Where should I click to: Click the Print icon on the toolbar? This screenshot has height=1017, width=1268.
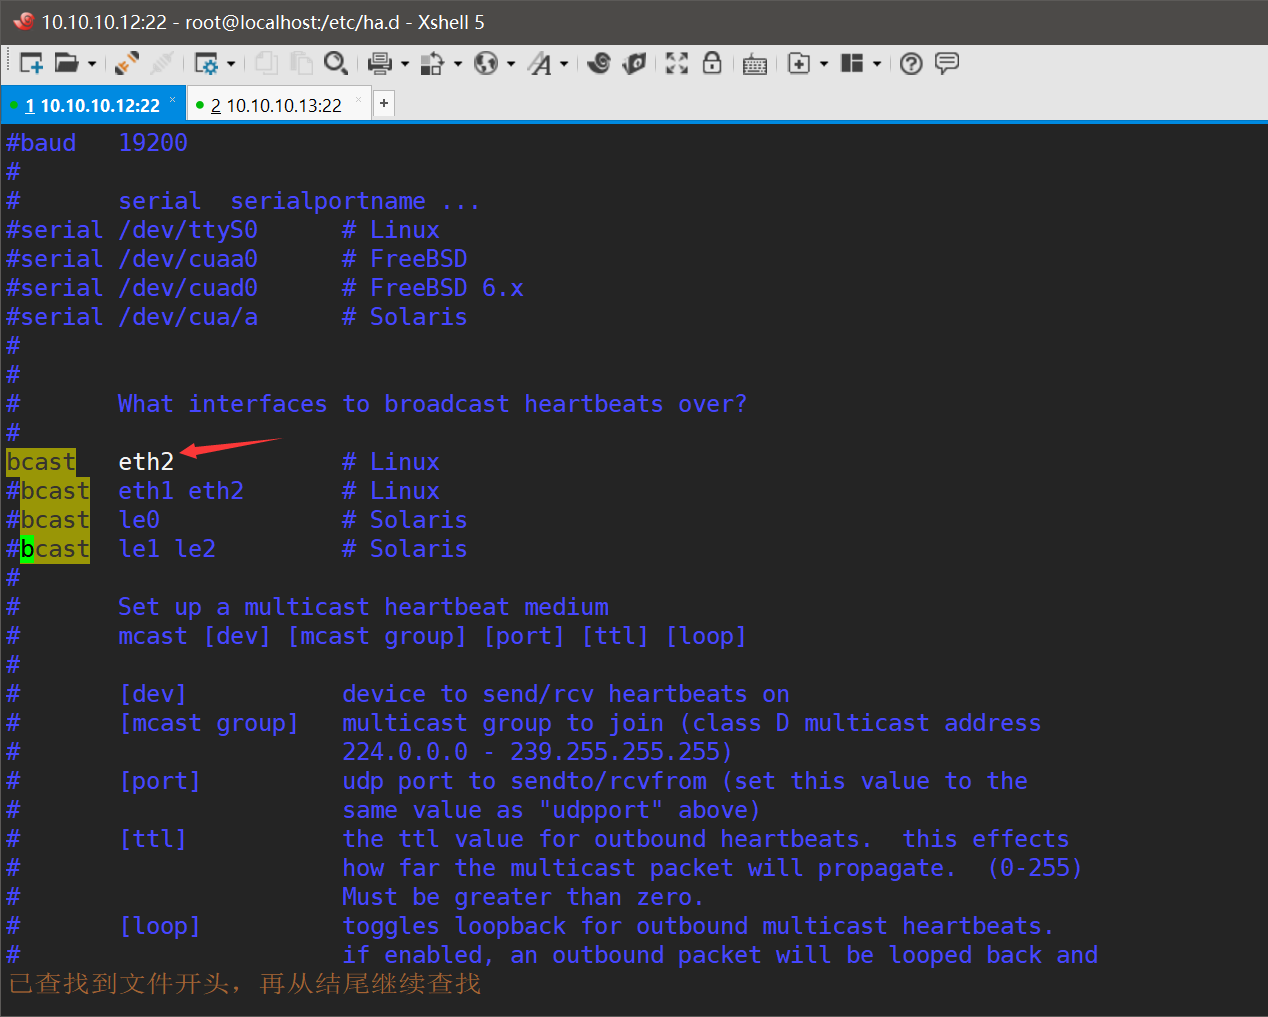380,63
